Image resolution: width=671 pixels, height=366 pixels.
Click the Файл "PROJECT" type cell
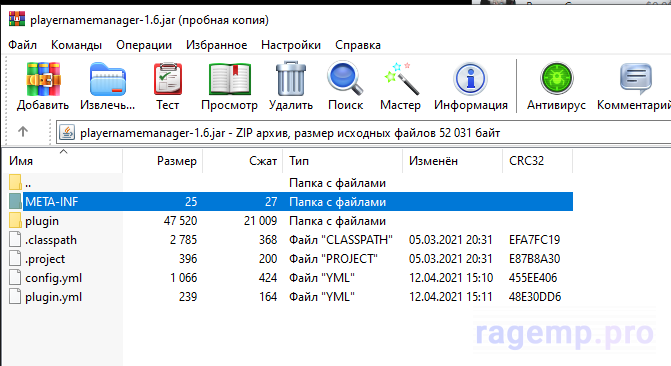tap(333, 259)
